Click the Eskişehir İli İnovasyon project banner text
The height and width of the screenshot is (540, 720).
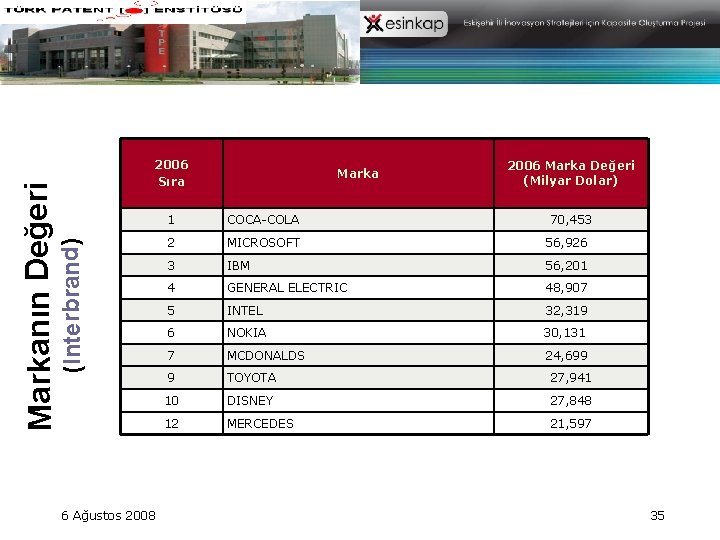click(x=584, y=22)
